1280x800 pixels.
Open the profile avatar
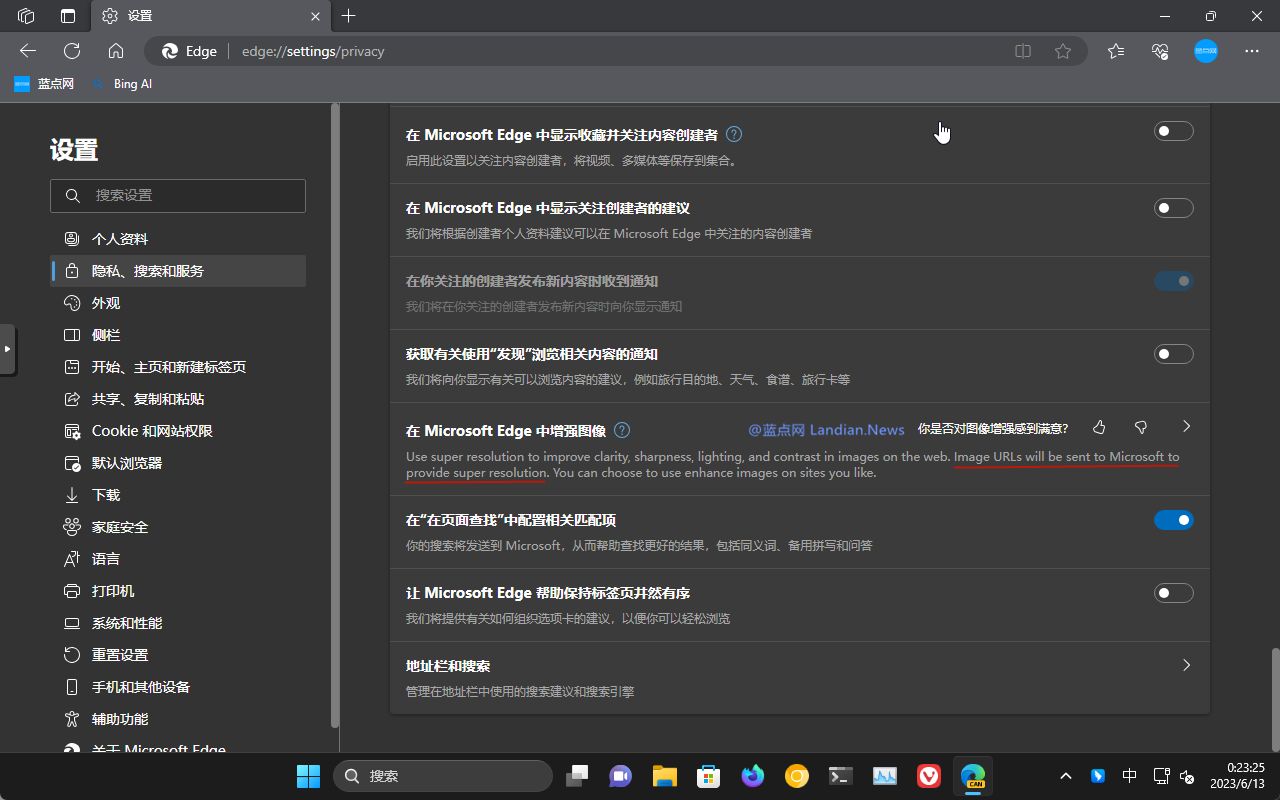coord(1206,51)
